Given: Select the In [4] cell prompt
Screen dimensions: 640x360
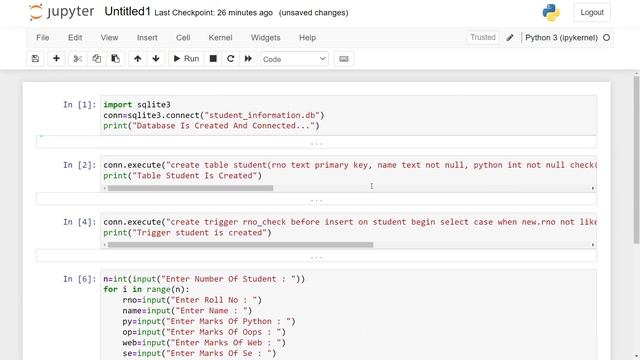Looking at the screenshot, I should 80,222.
